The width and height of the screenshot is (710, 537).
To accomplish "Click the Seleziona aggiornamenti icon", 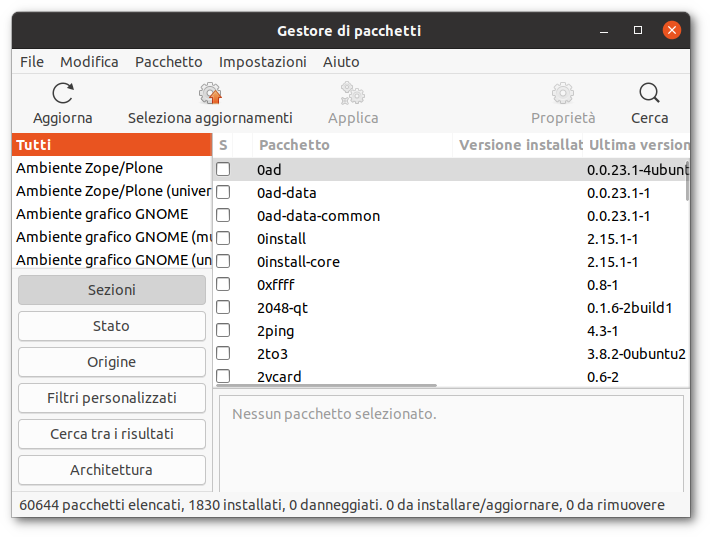I will click(x=210, y=94).
